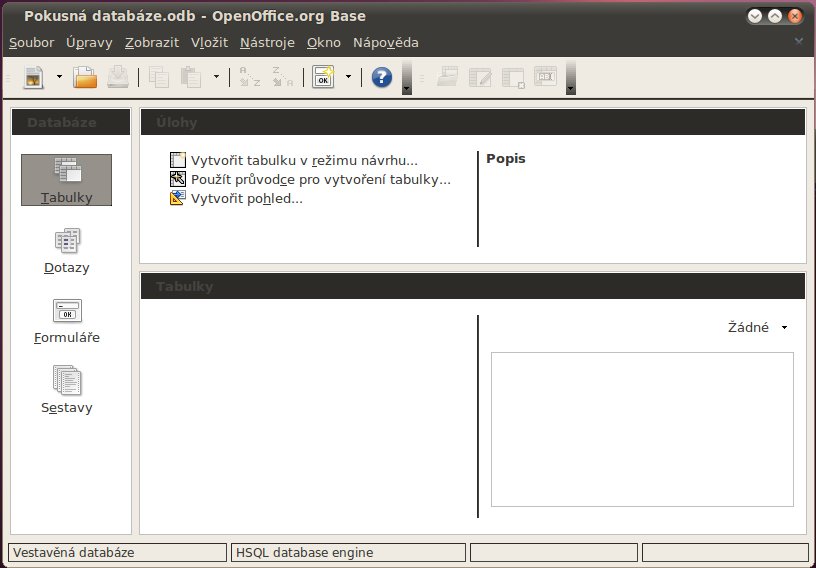Image resolution: width=816 pixels, height=568 pixels.
Task: Click the empty preview box under Žádné
Action: click(642, 430)
